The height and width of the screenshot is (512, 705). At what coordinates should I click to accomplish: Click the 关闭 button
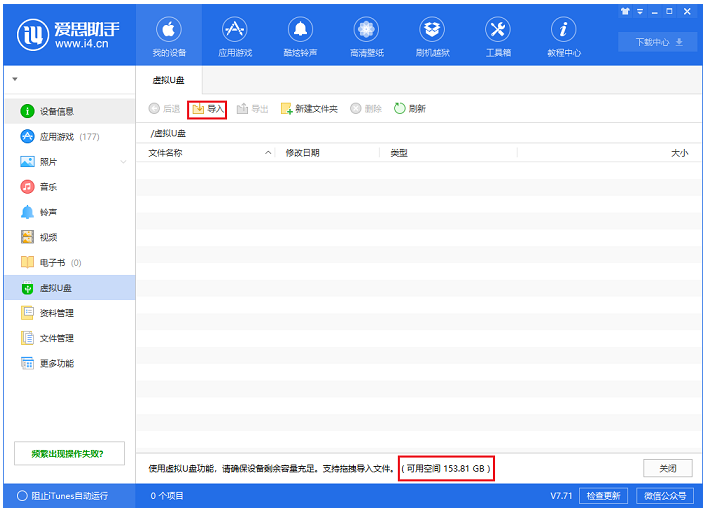[x=668, y=468]
